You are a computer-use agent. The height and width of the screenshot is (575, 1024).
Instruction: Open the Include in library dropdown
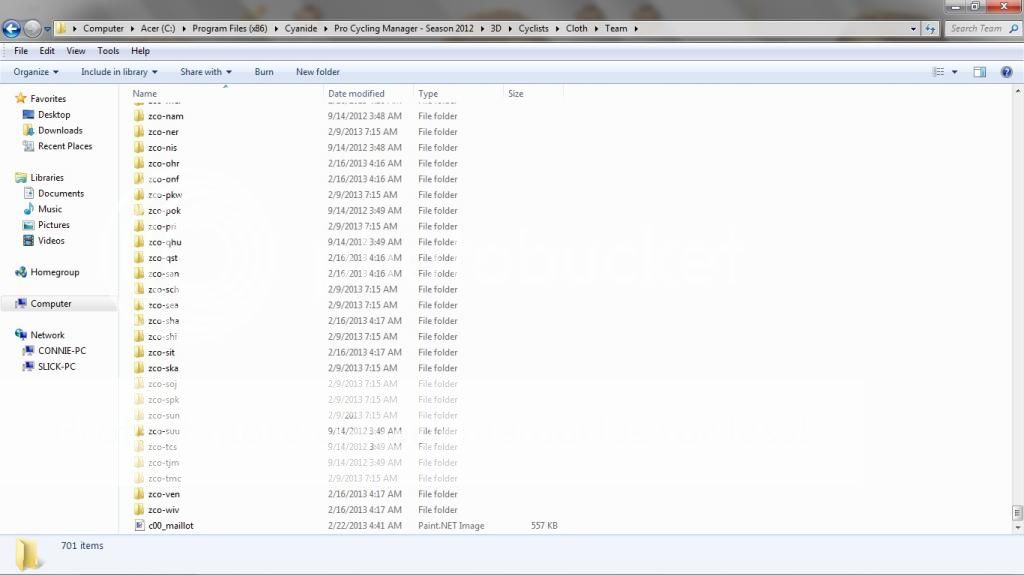click(x=114, y=72)
